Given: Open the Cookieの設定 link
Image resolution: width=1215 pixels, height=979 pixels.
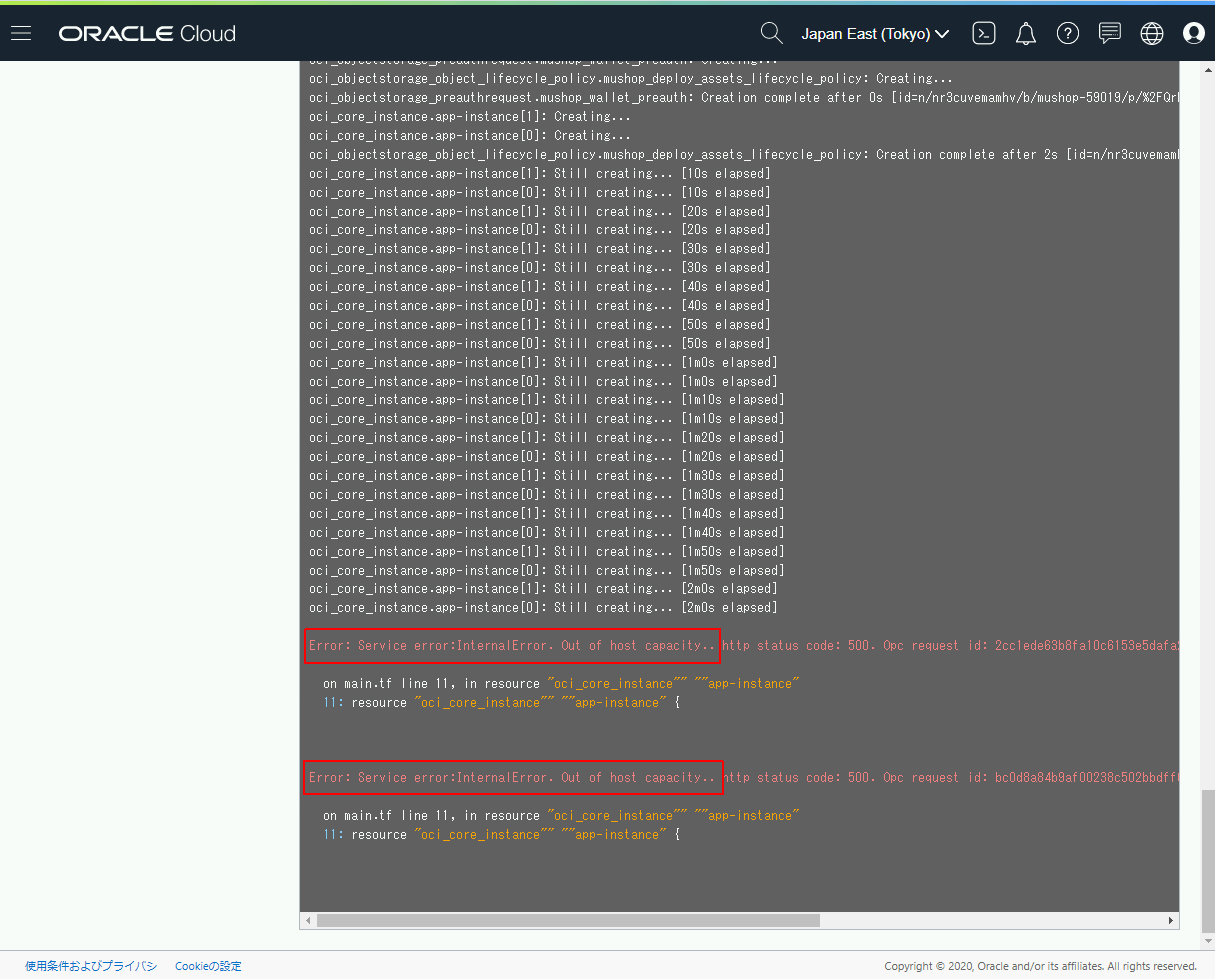Looking at the screenshot, I should [208, 966].
